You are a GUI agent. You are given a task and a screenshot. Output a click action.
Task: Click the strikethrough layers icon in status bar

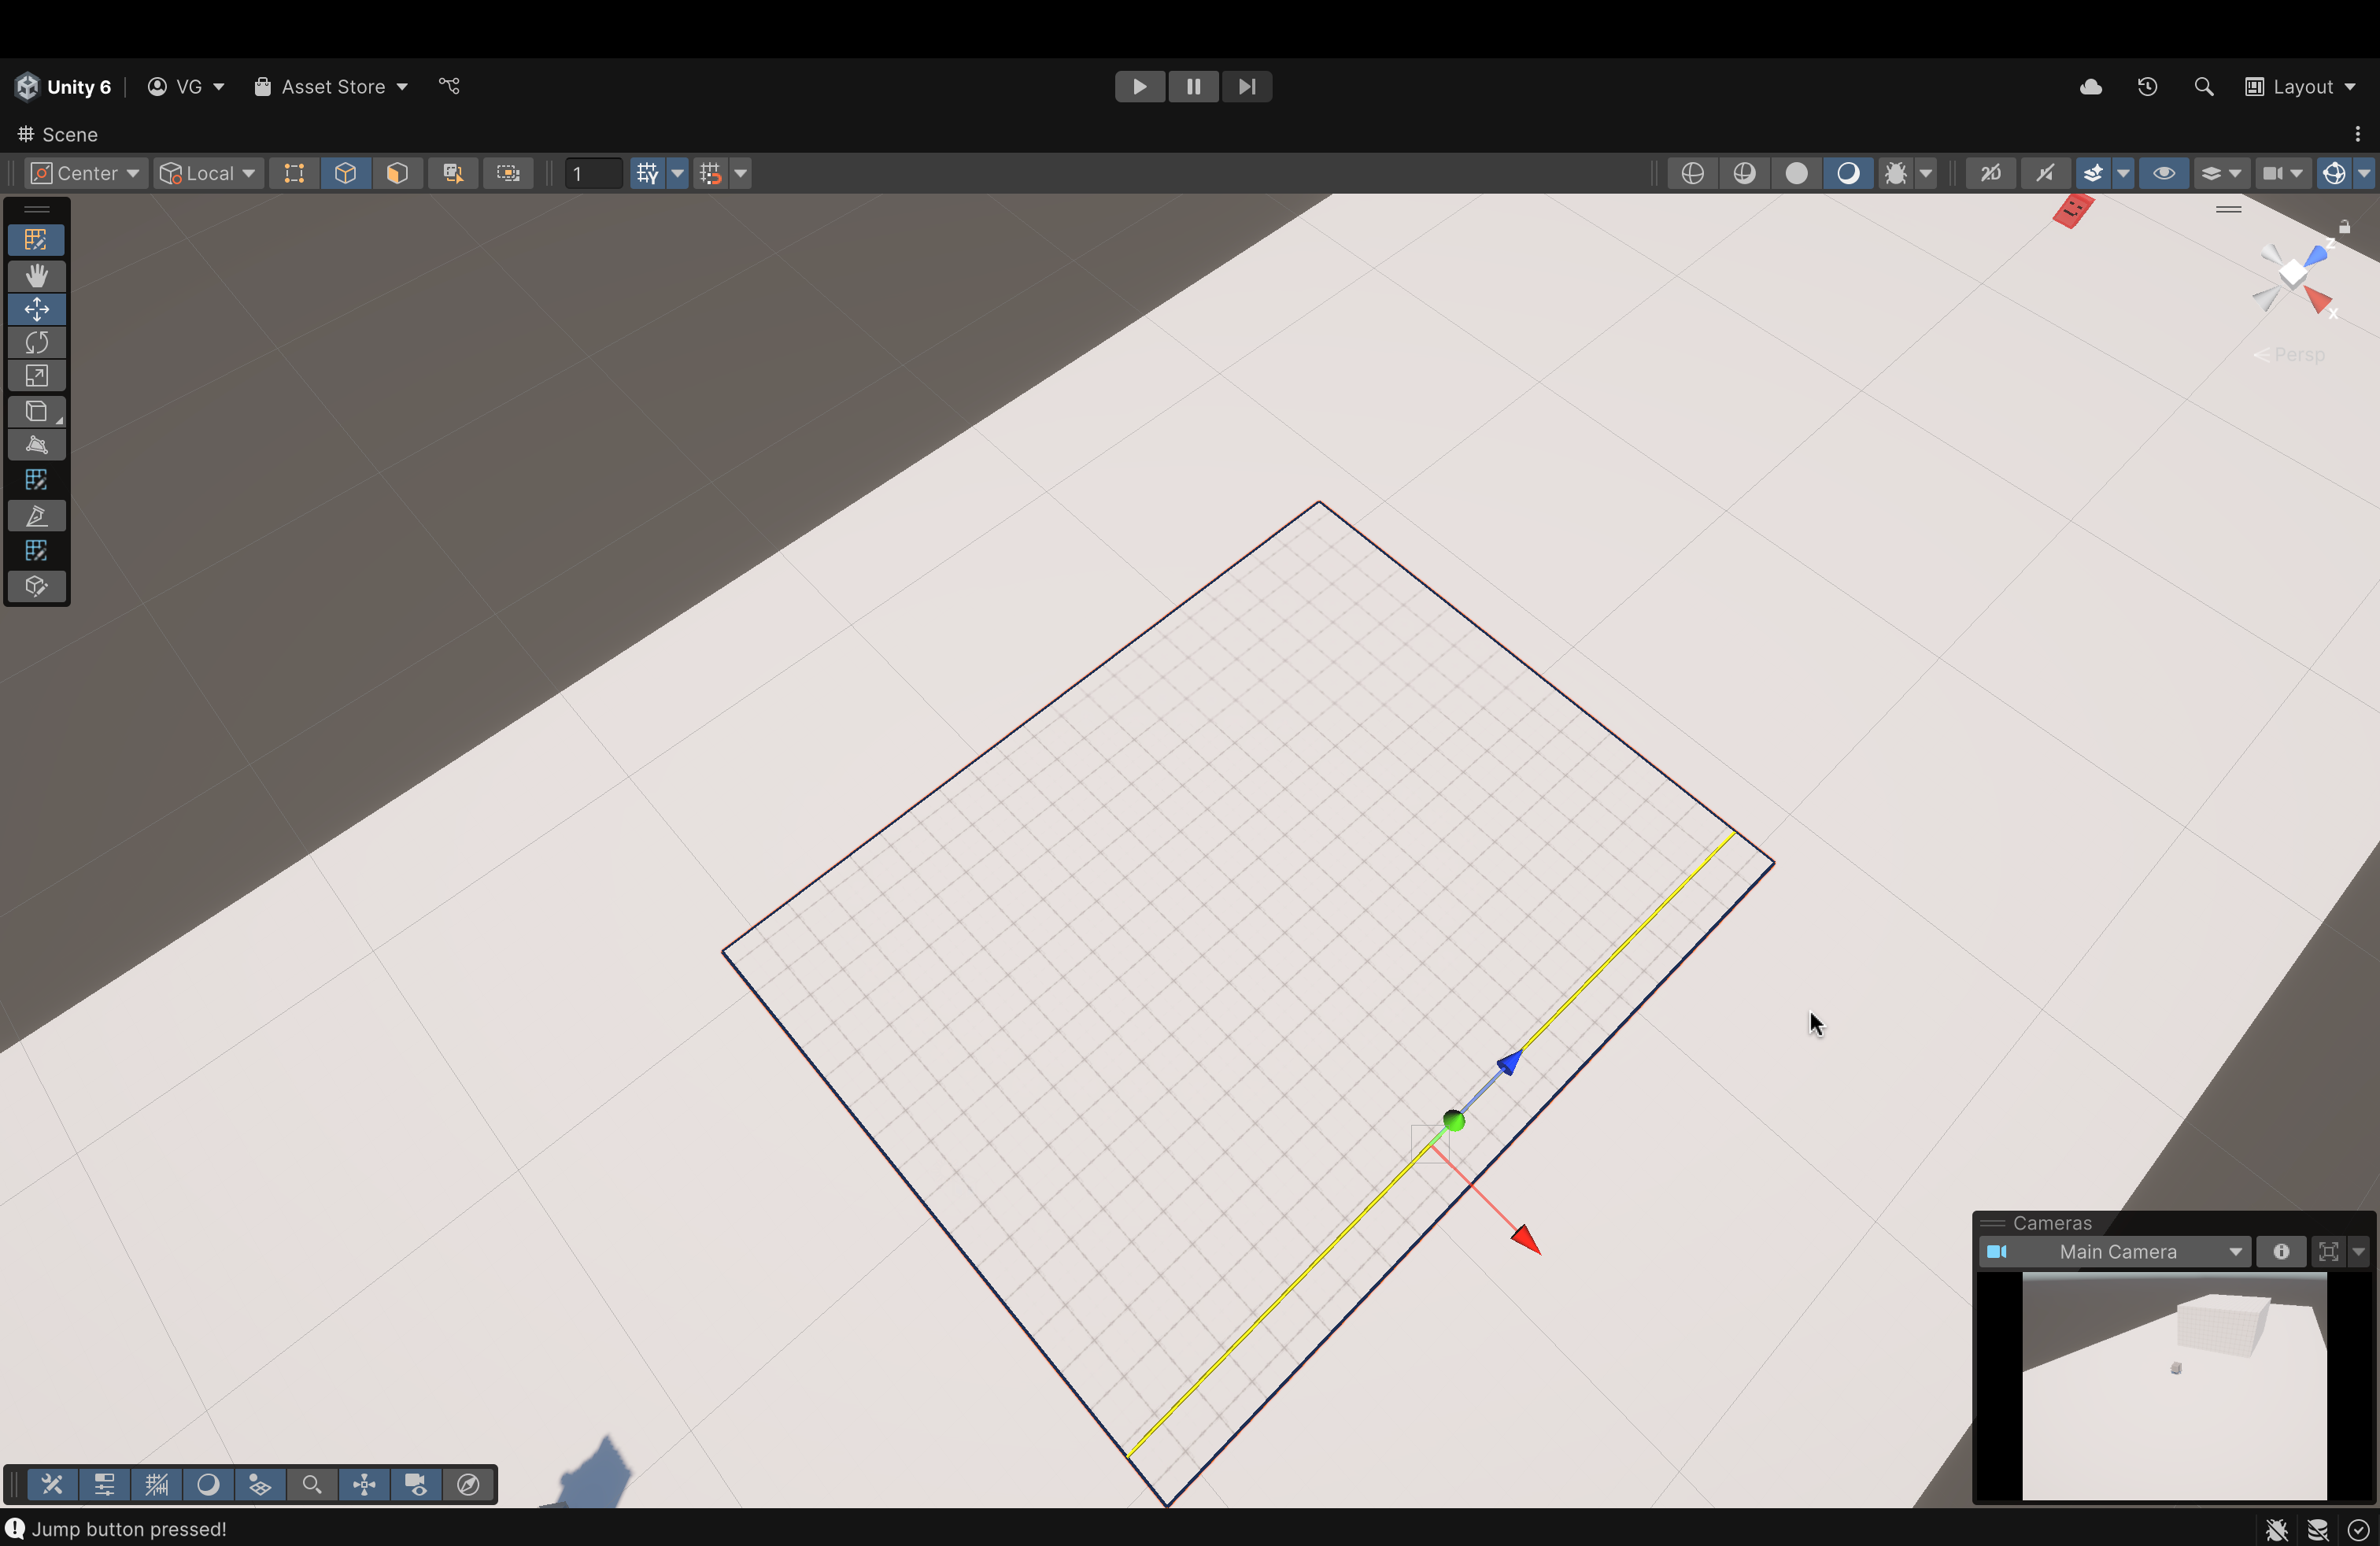(x=2317, y=1530)
